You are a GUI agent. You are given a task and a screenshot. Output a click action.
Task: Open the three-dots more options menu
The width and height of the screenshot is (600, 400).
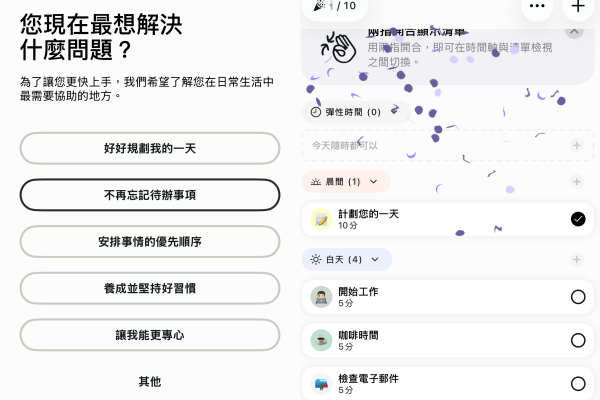[x=538, y=6]
